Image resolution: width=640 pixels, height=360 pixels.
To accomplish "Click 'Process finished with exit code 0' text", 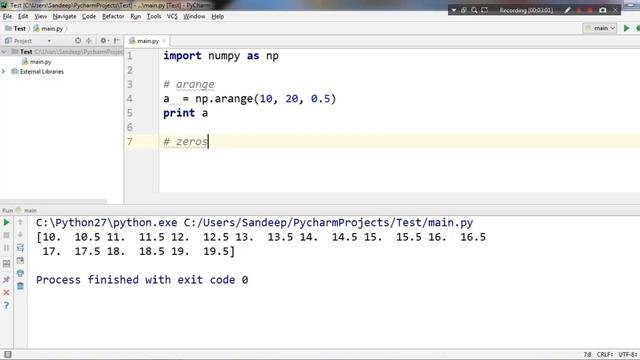I will (x=142, y=280).
